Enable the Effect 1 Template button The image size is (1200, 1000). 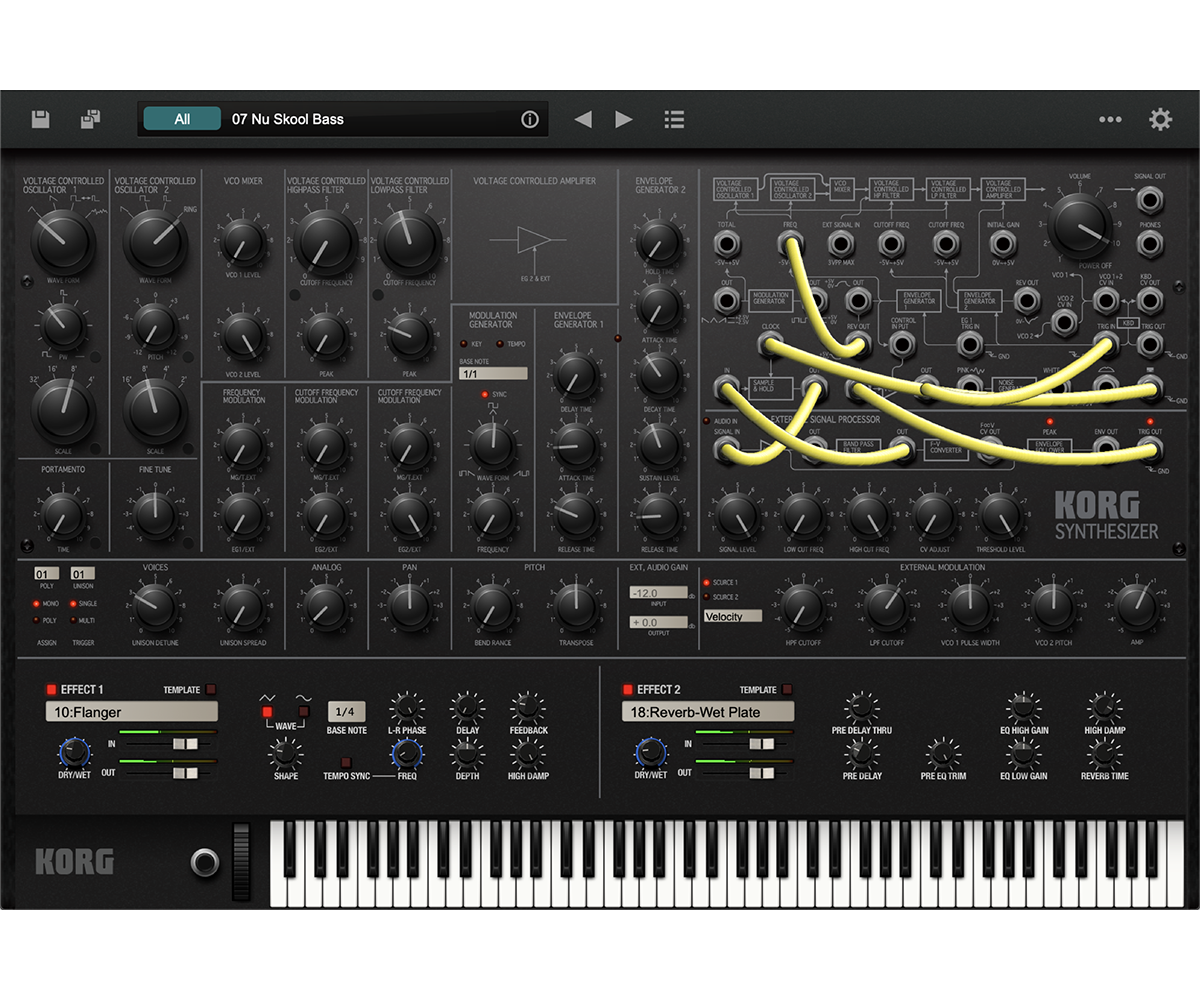pos(211,689)
